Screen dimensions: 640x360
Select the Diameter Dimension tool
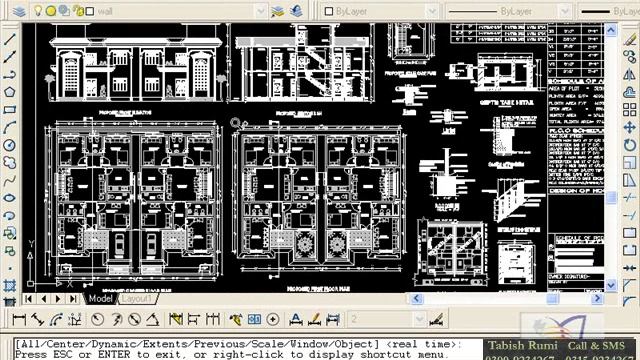(135, 319)
